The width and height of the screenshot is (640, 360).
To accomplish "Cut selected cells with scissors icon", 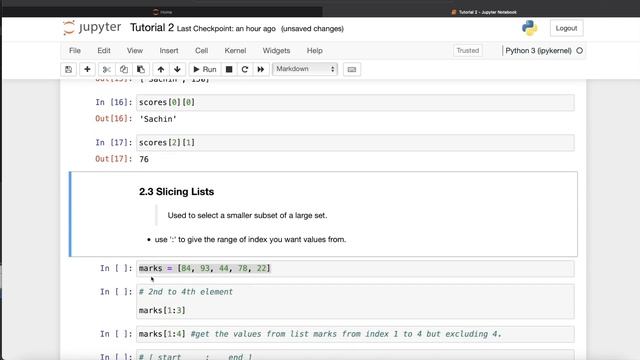I will coord(107,69).
